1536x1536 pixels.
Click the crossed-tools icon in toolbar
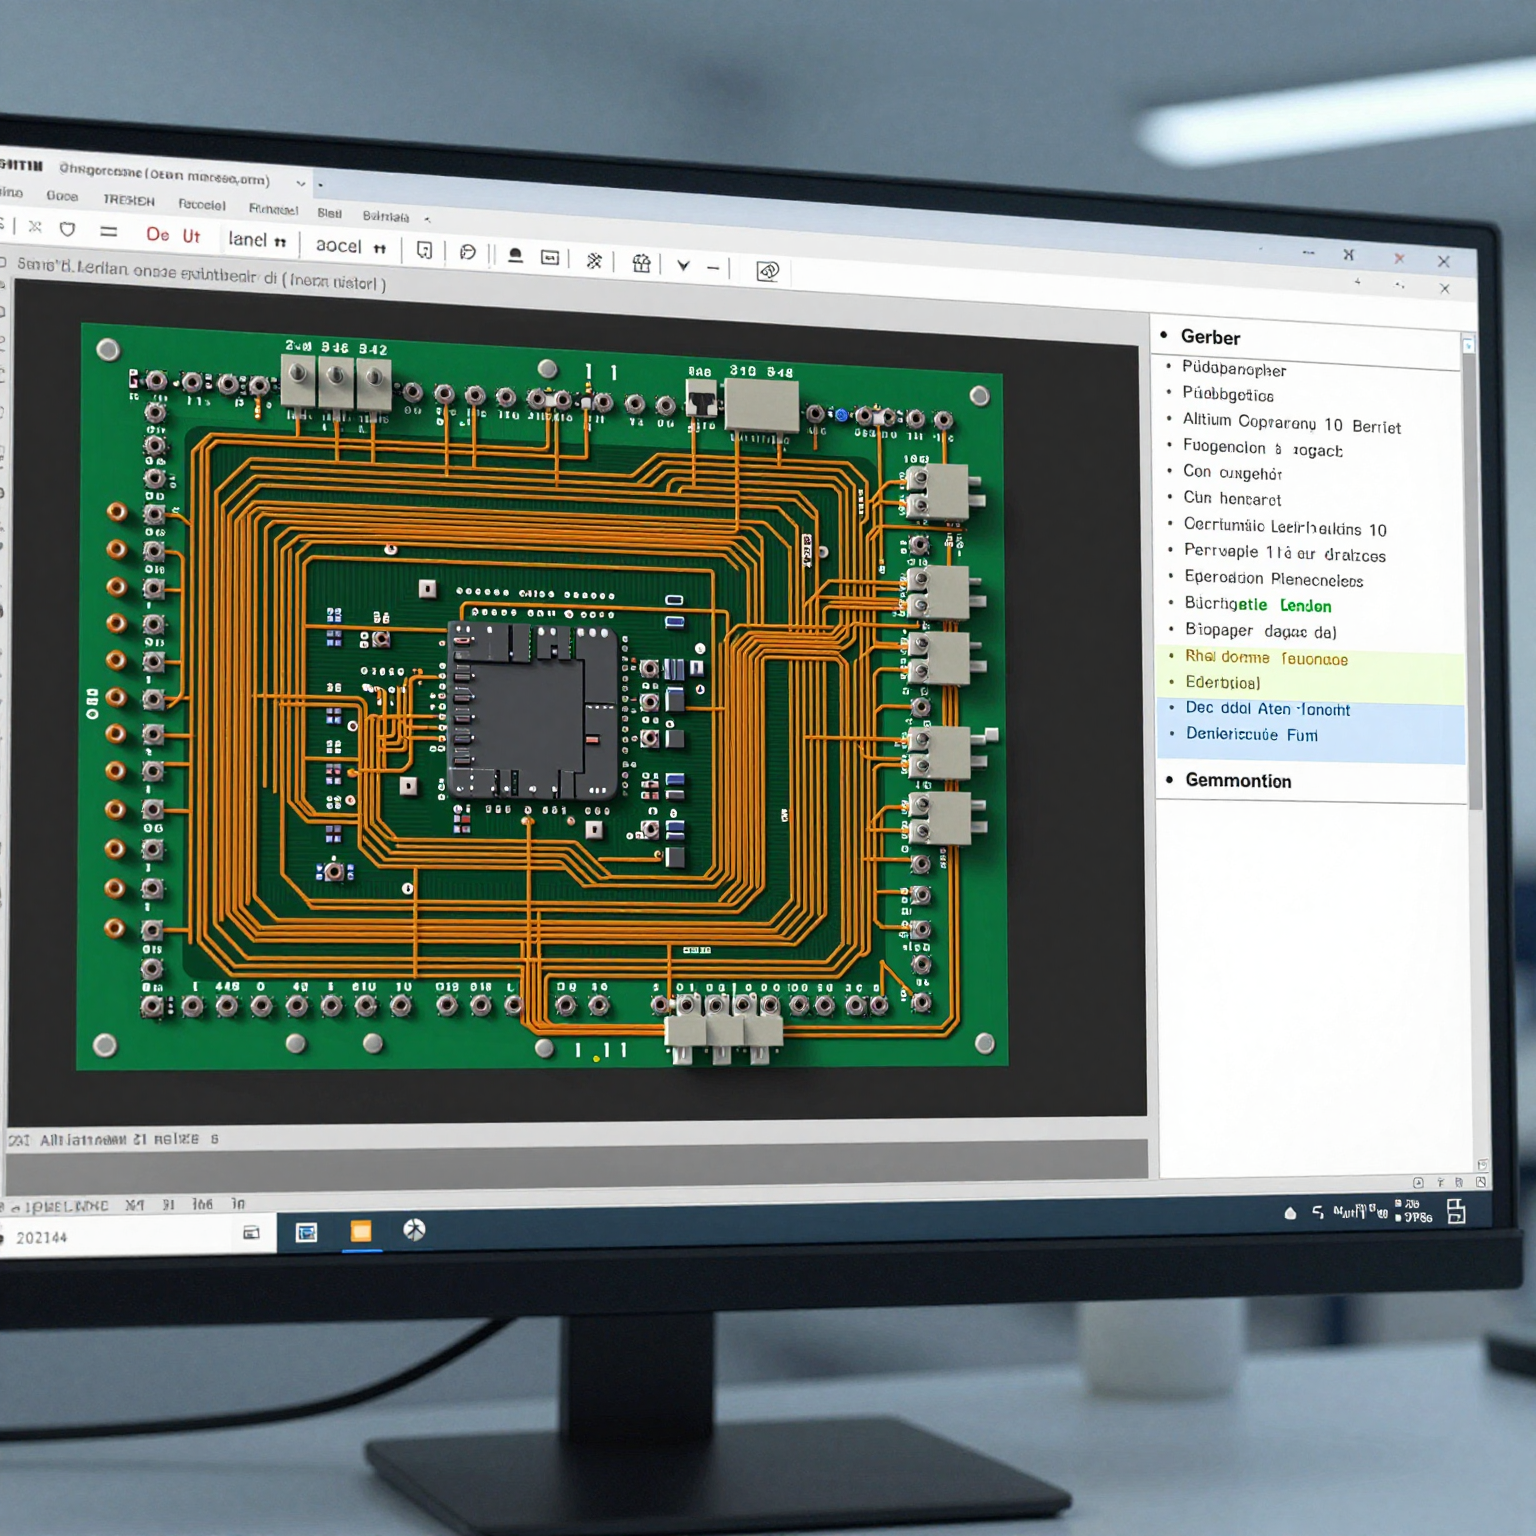(594, 261)
